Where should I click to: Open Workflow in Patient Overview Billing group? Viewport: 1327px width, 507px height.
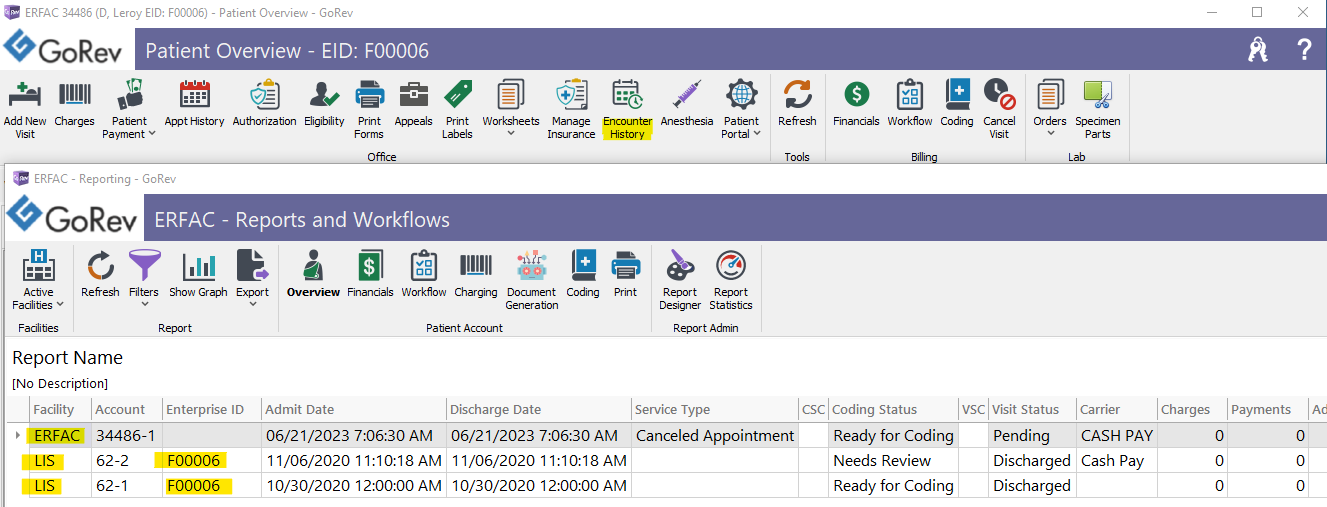pos(910,104)
